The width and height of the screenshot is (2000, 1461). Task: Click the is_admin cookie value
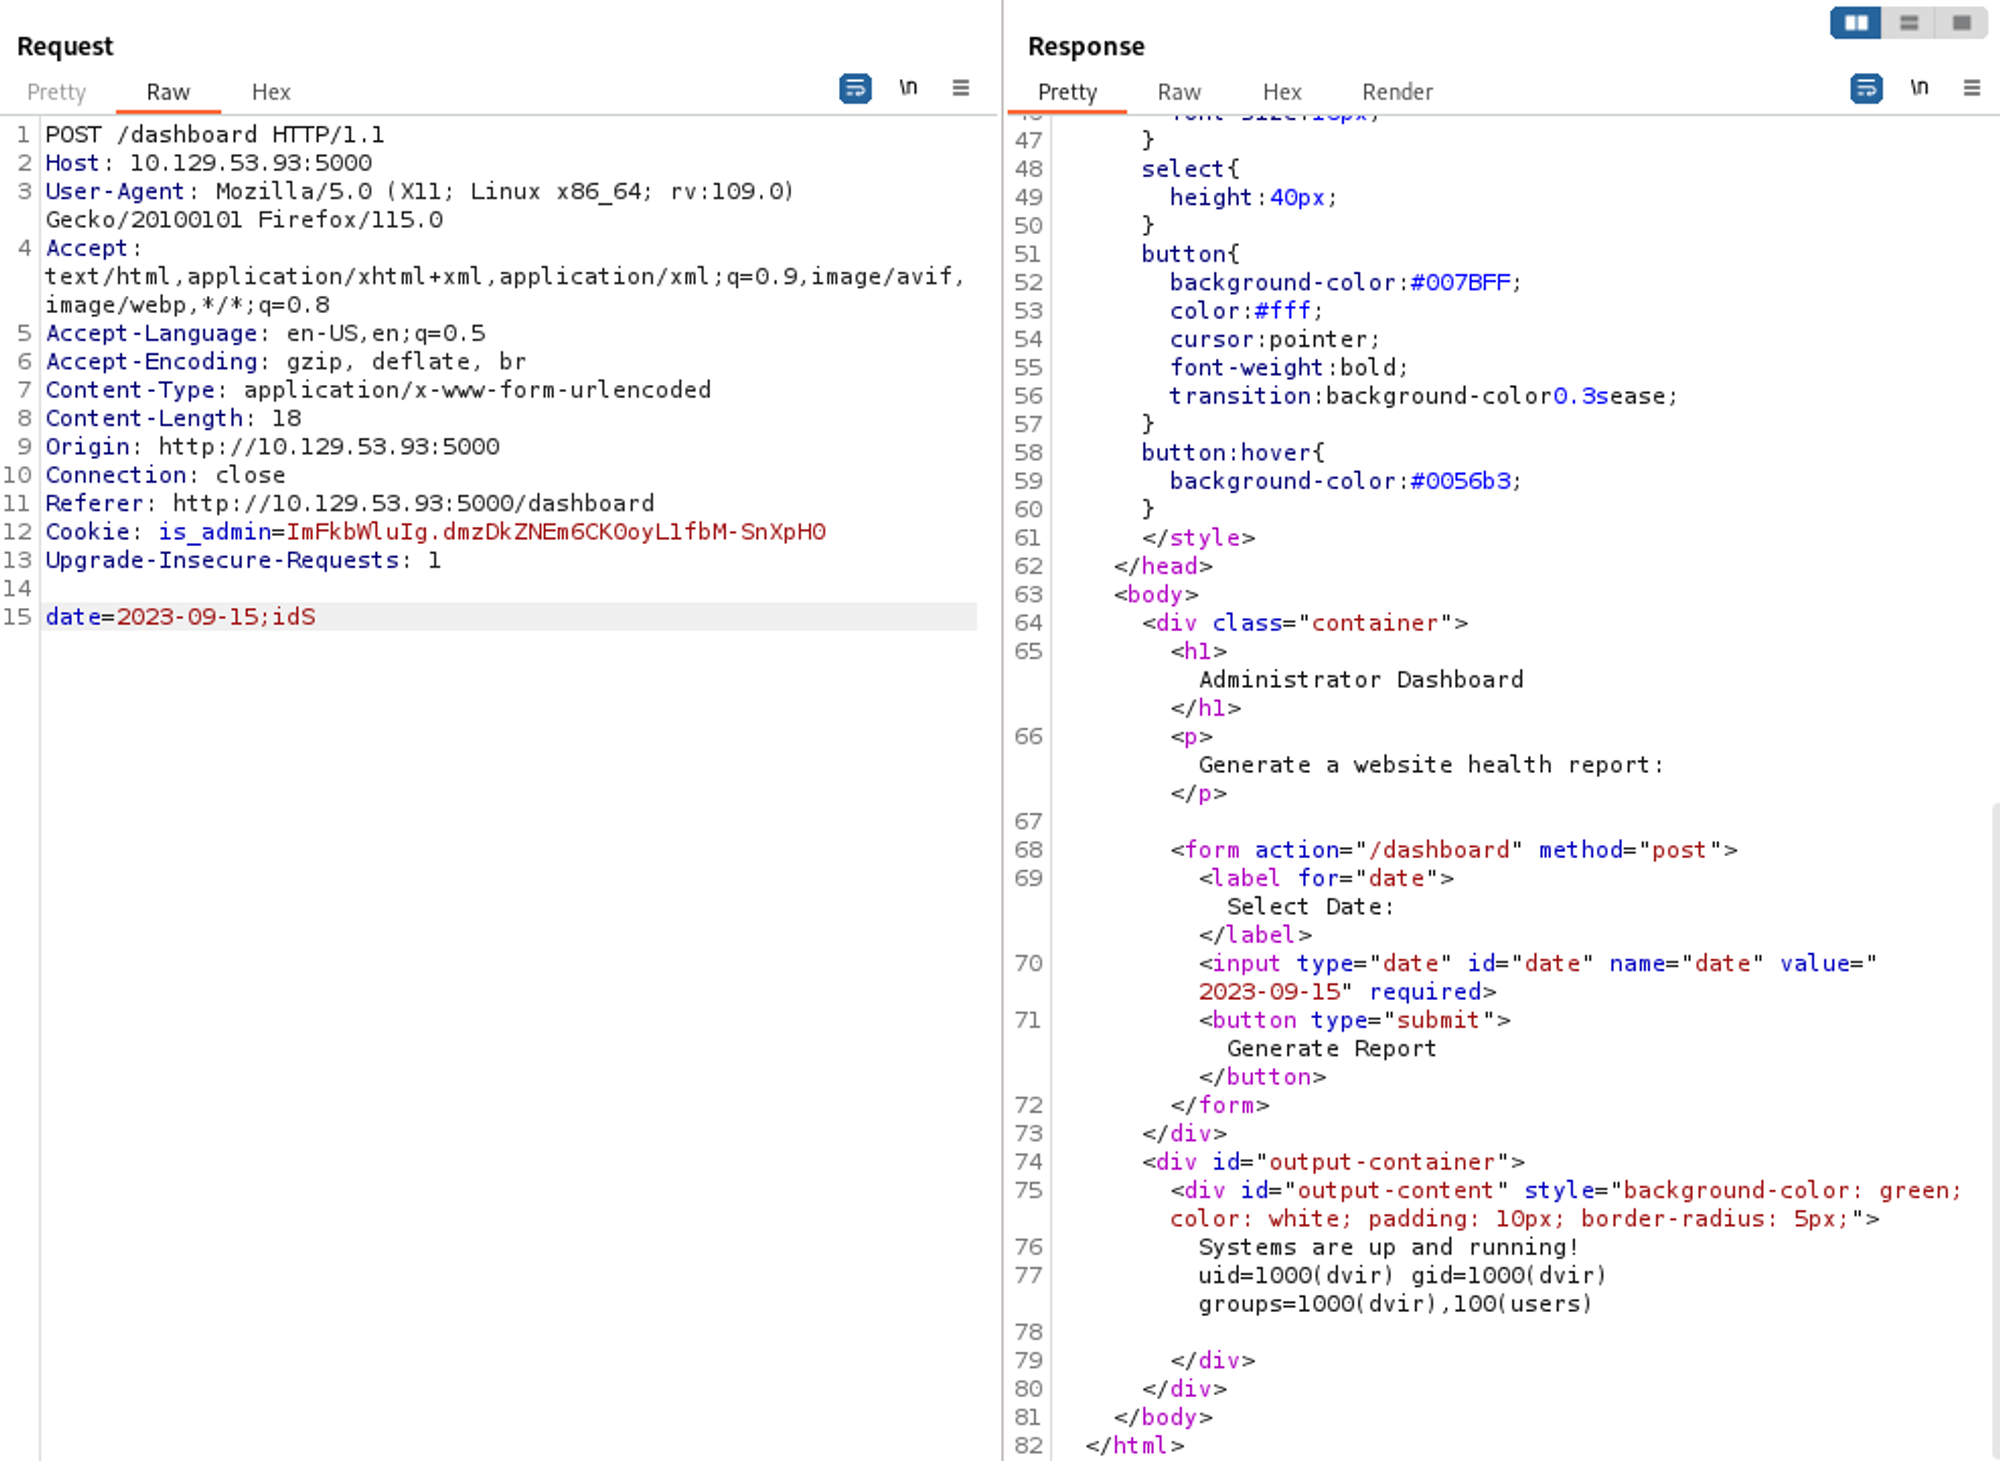556,532
